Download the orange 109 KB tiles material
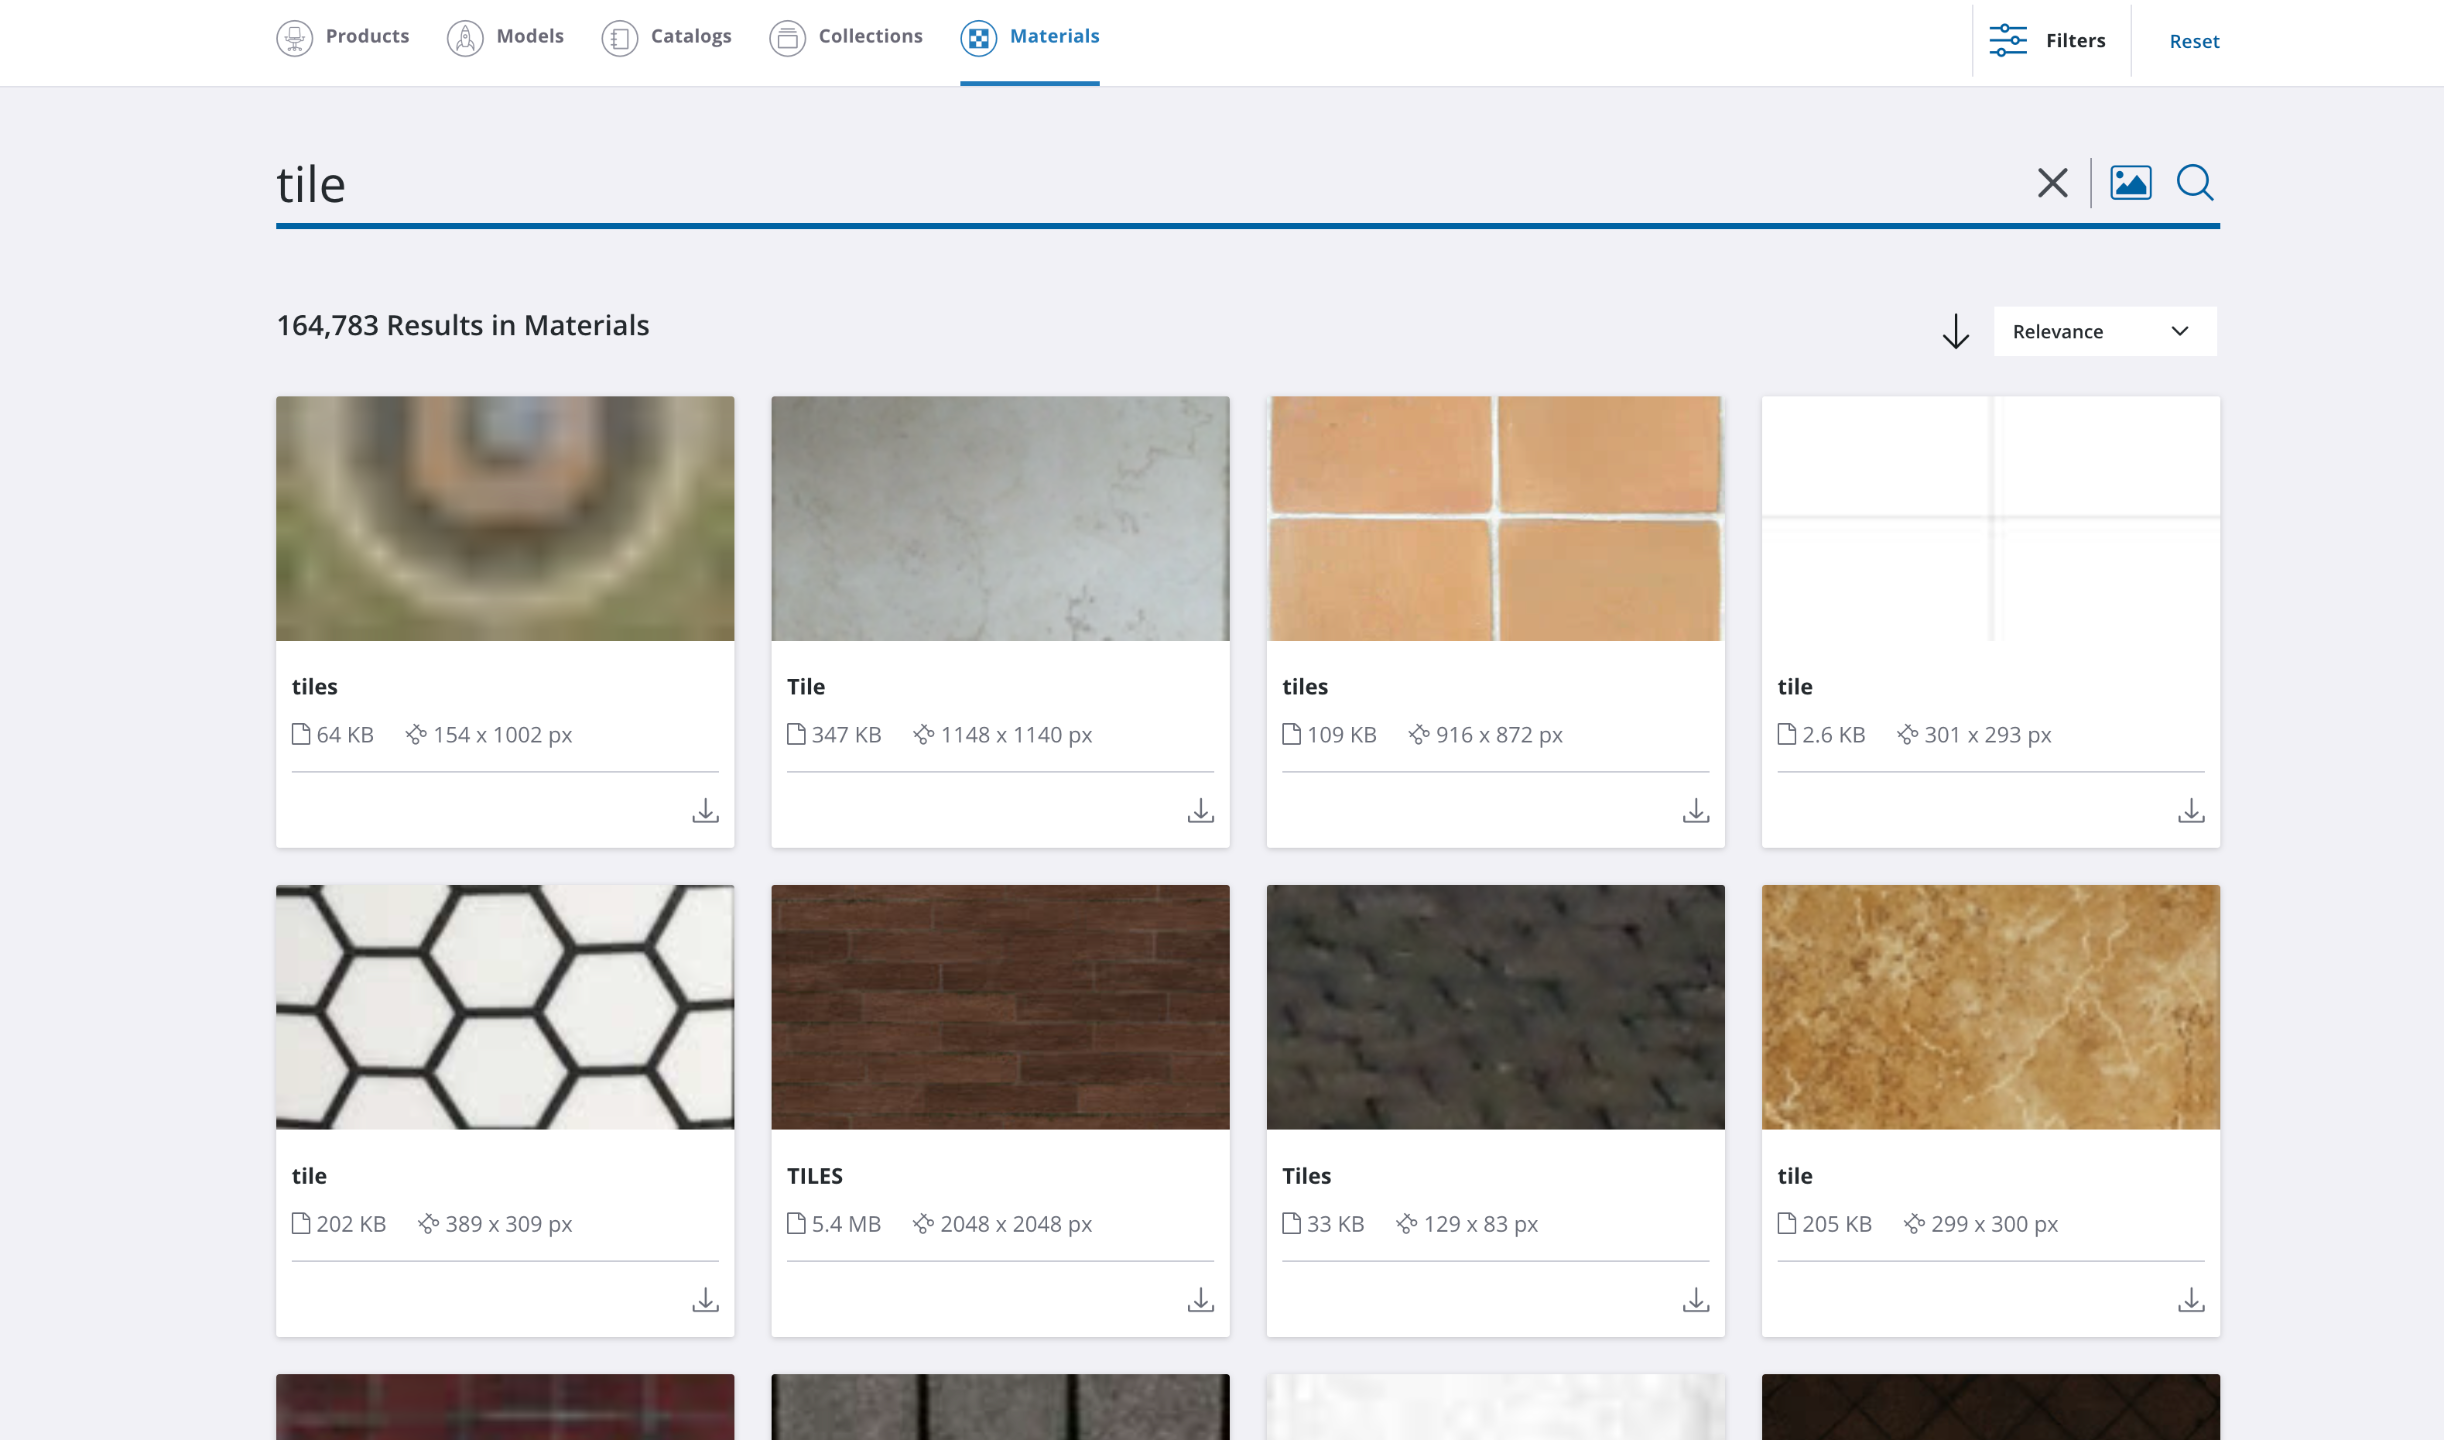Image resolution: width=2444 pixels, height=1440 pixels. coord(1695,810)
